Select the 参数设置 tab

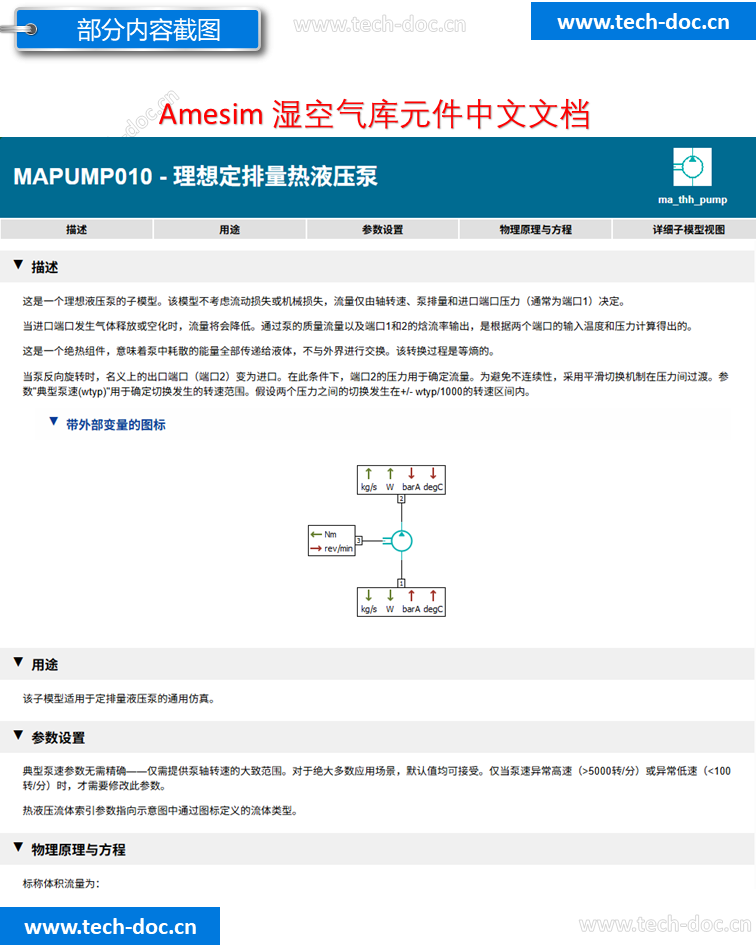point(382,230)
